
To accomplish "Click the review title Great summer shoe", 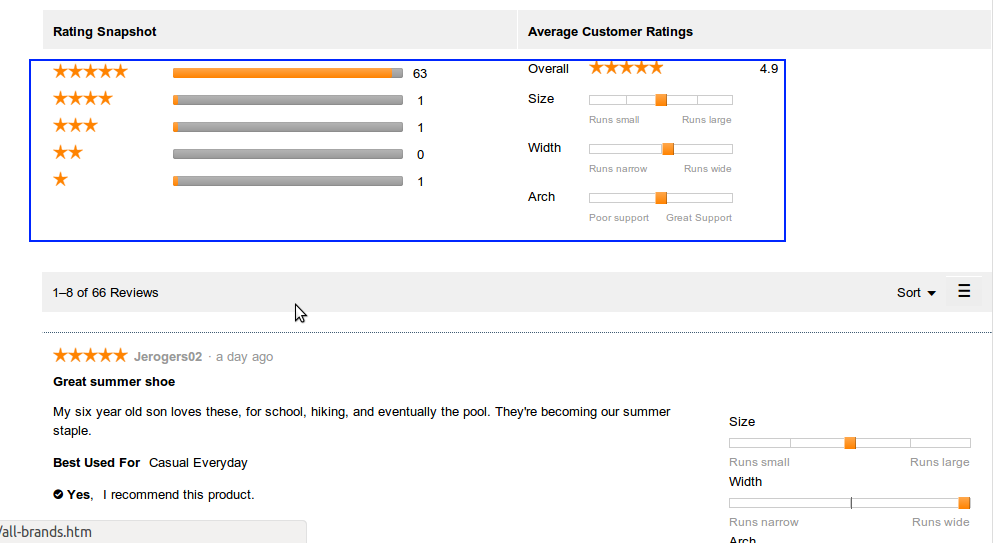I will tap(114, 382).
